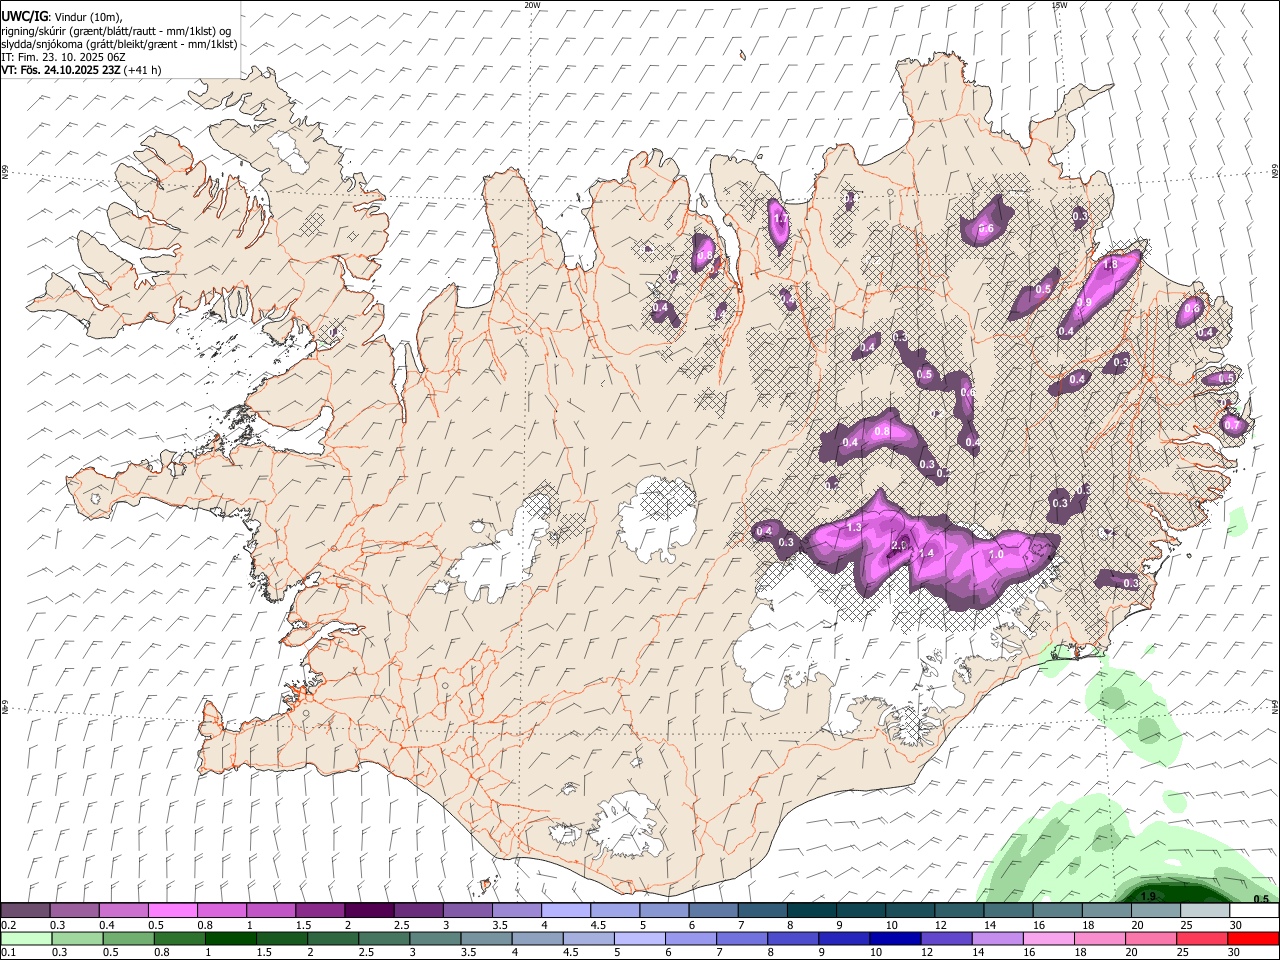
Task: Click the '0.9' snowfall value on the map
Action: (1084, 303)
